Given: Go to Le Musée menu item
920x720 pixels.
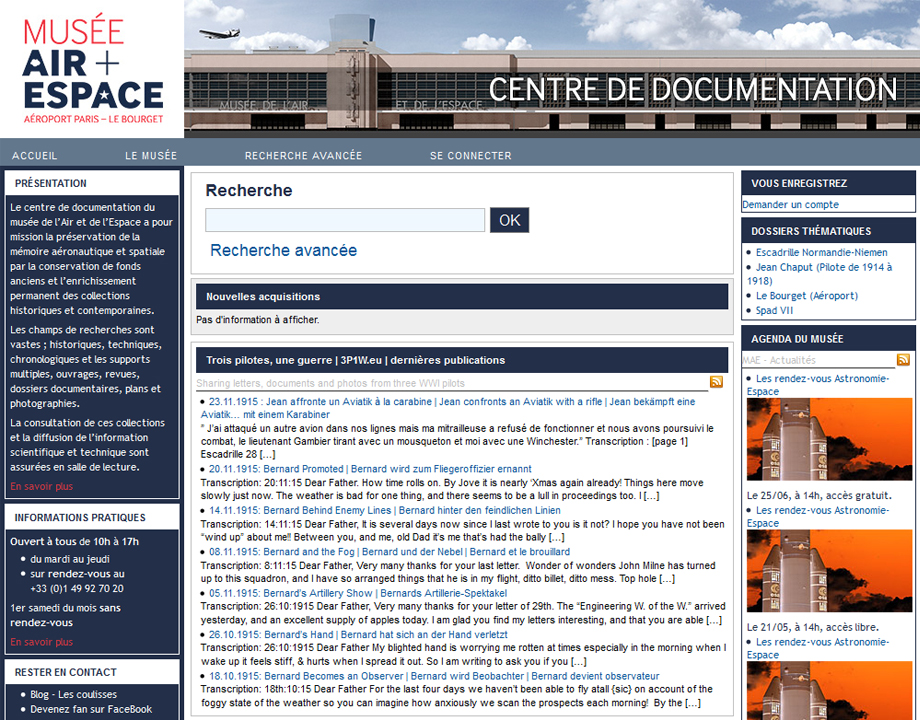Looking at the screenshot, I should coord(151,156).
